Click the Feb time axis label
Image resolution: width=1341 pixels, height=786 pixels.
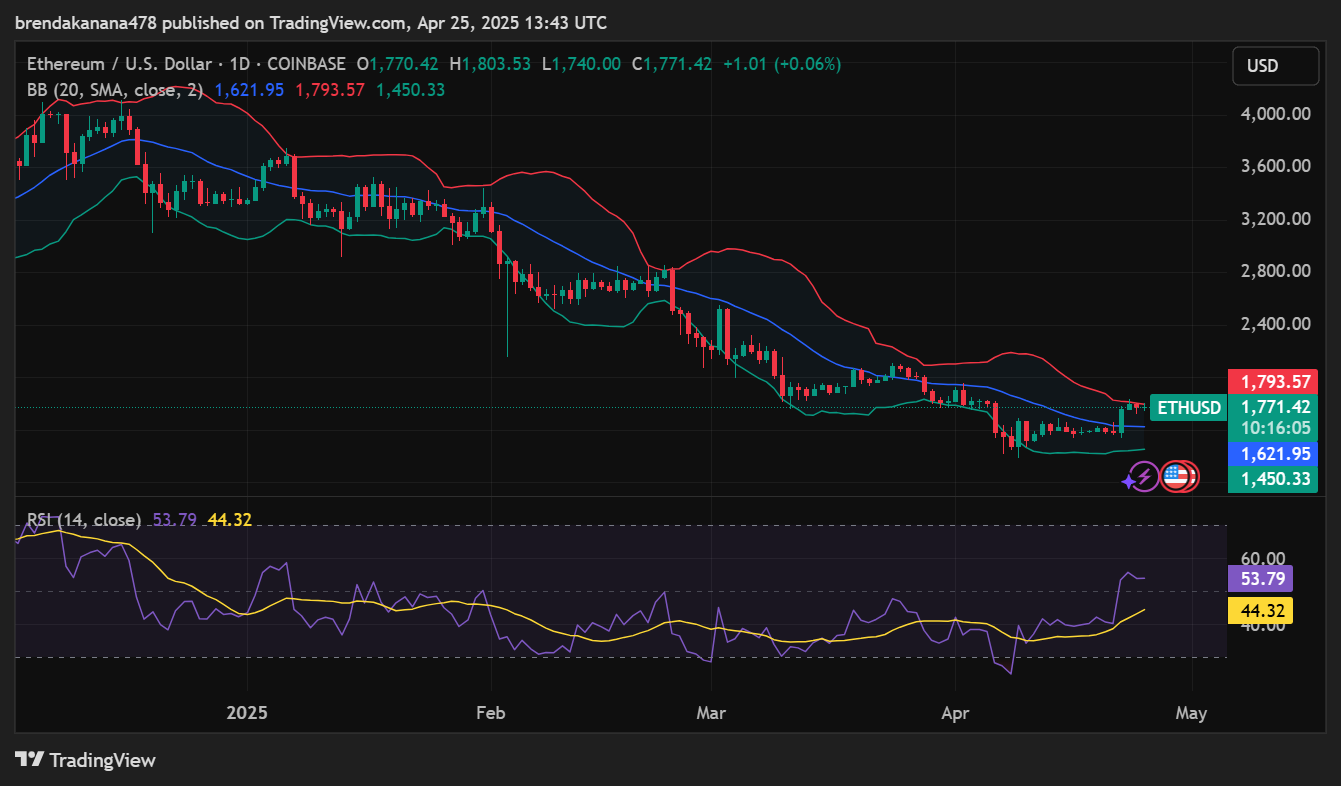point(491,714)
